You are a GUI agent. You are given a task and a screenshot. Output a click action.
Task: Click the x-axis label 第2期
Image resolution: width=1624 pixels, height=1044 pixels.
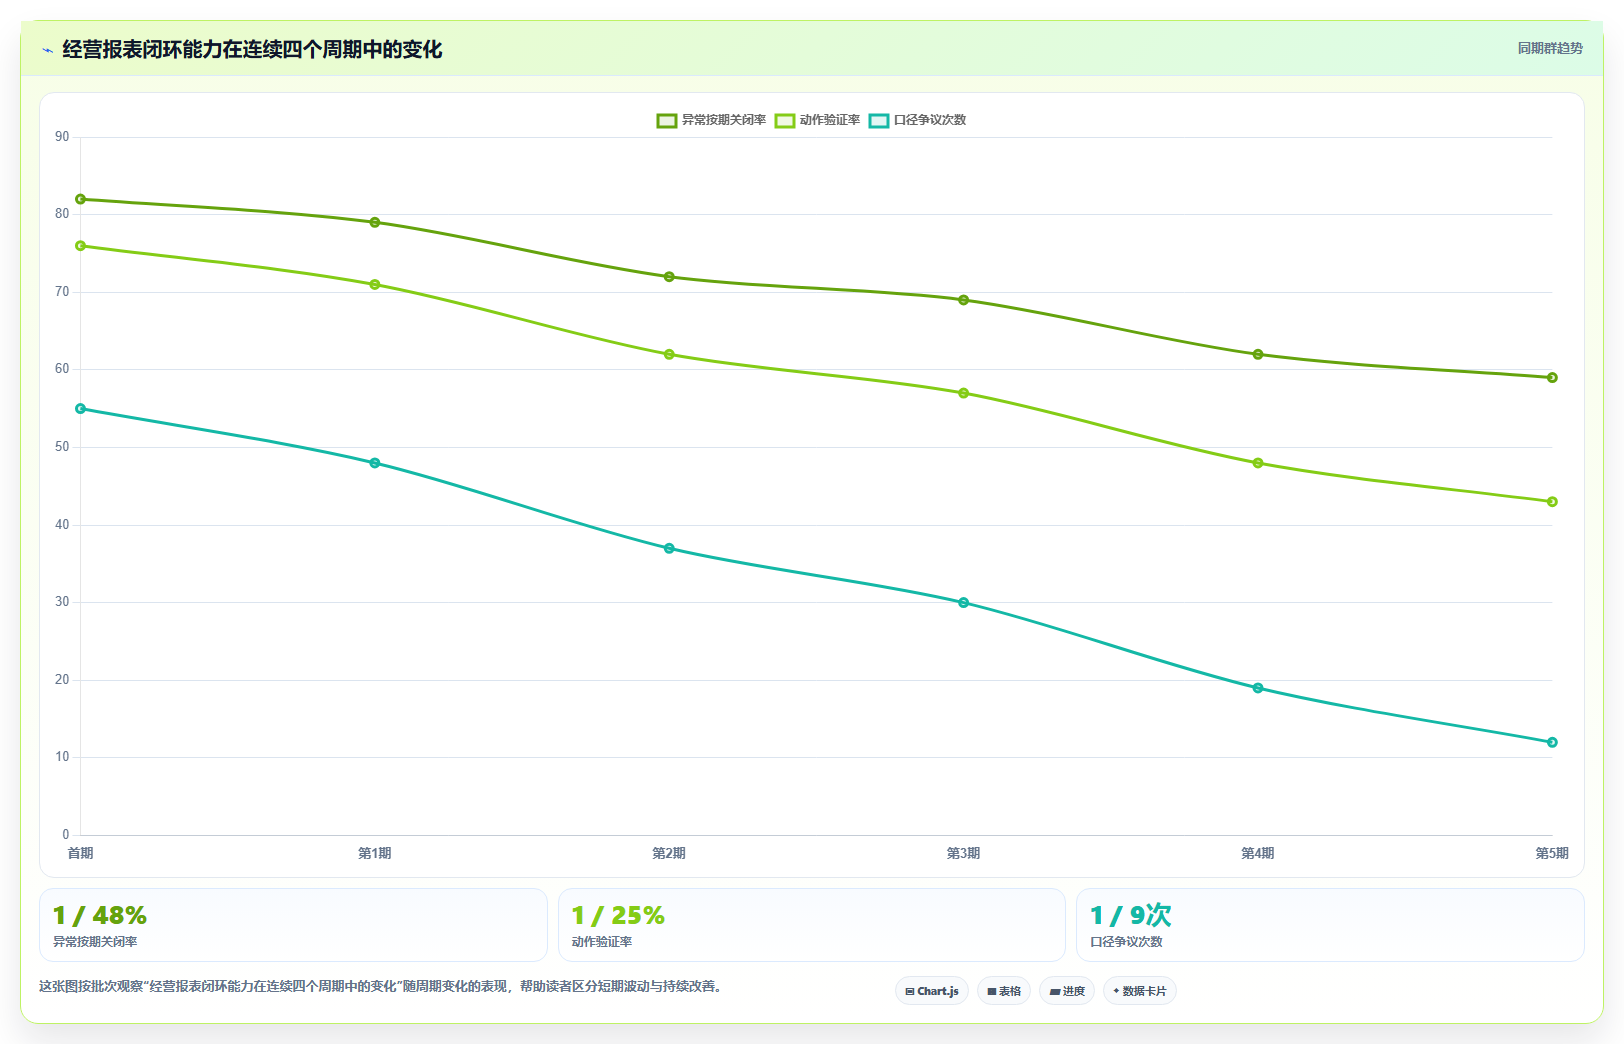click(669, 853)
